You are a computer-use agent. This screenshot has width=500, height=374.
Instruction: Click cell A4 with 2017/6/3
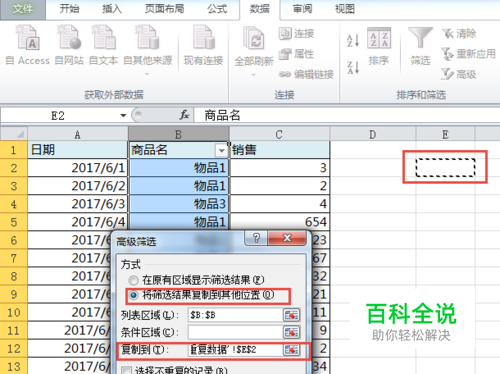click(x=78, y=204)
